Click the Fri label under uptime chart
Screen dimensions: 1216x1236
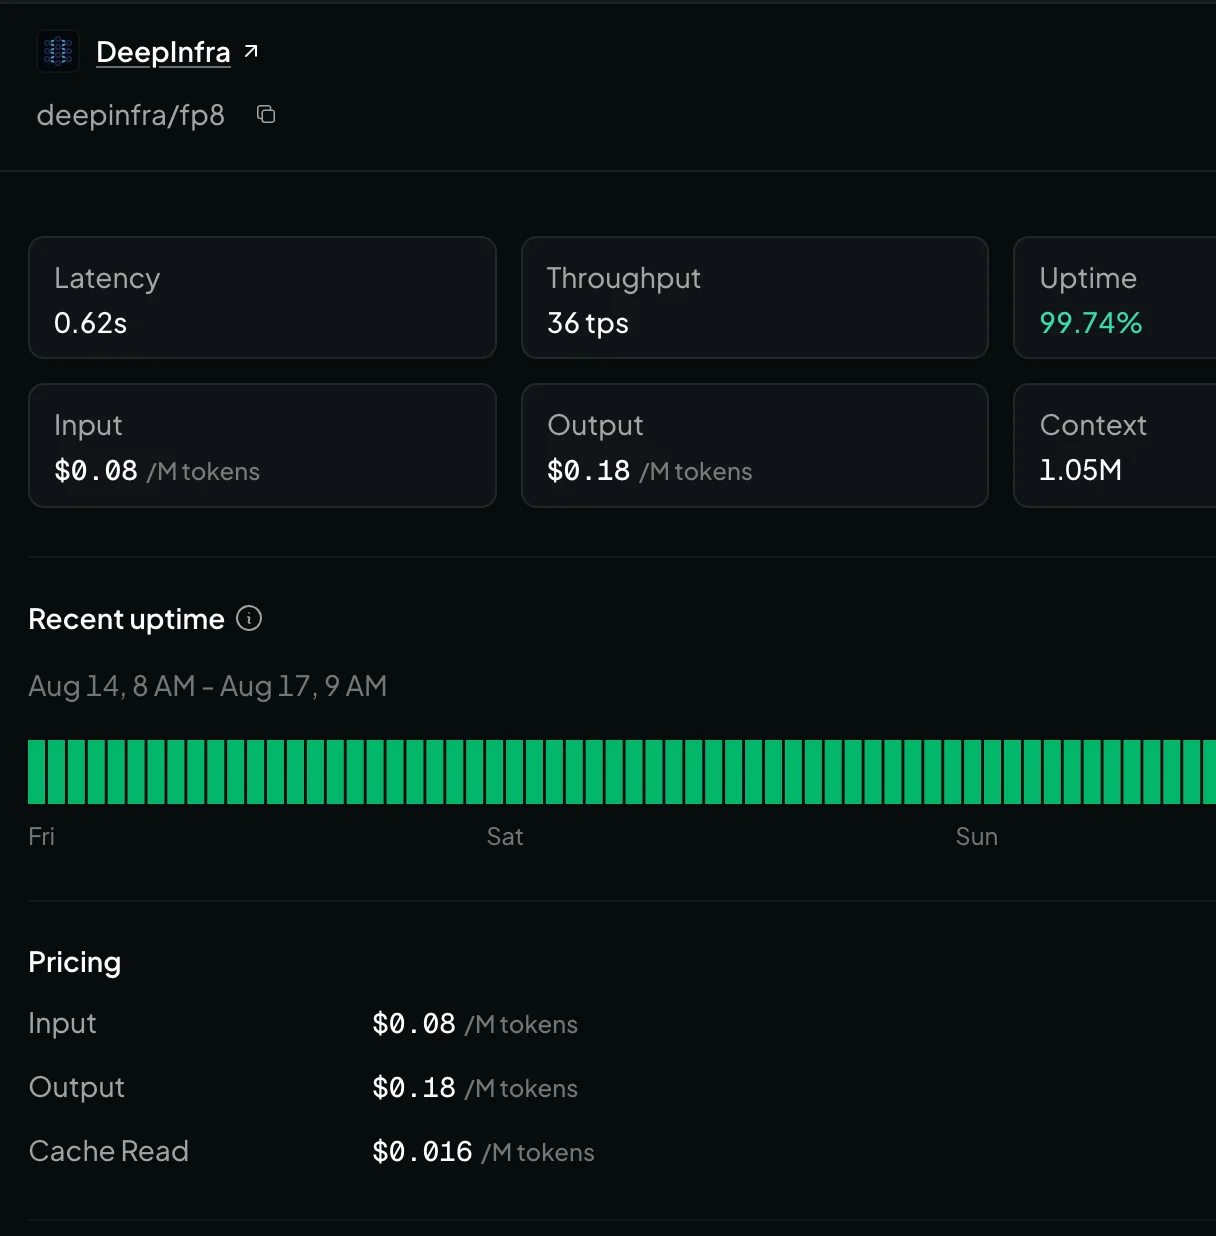tap(42, 837)
